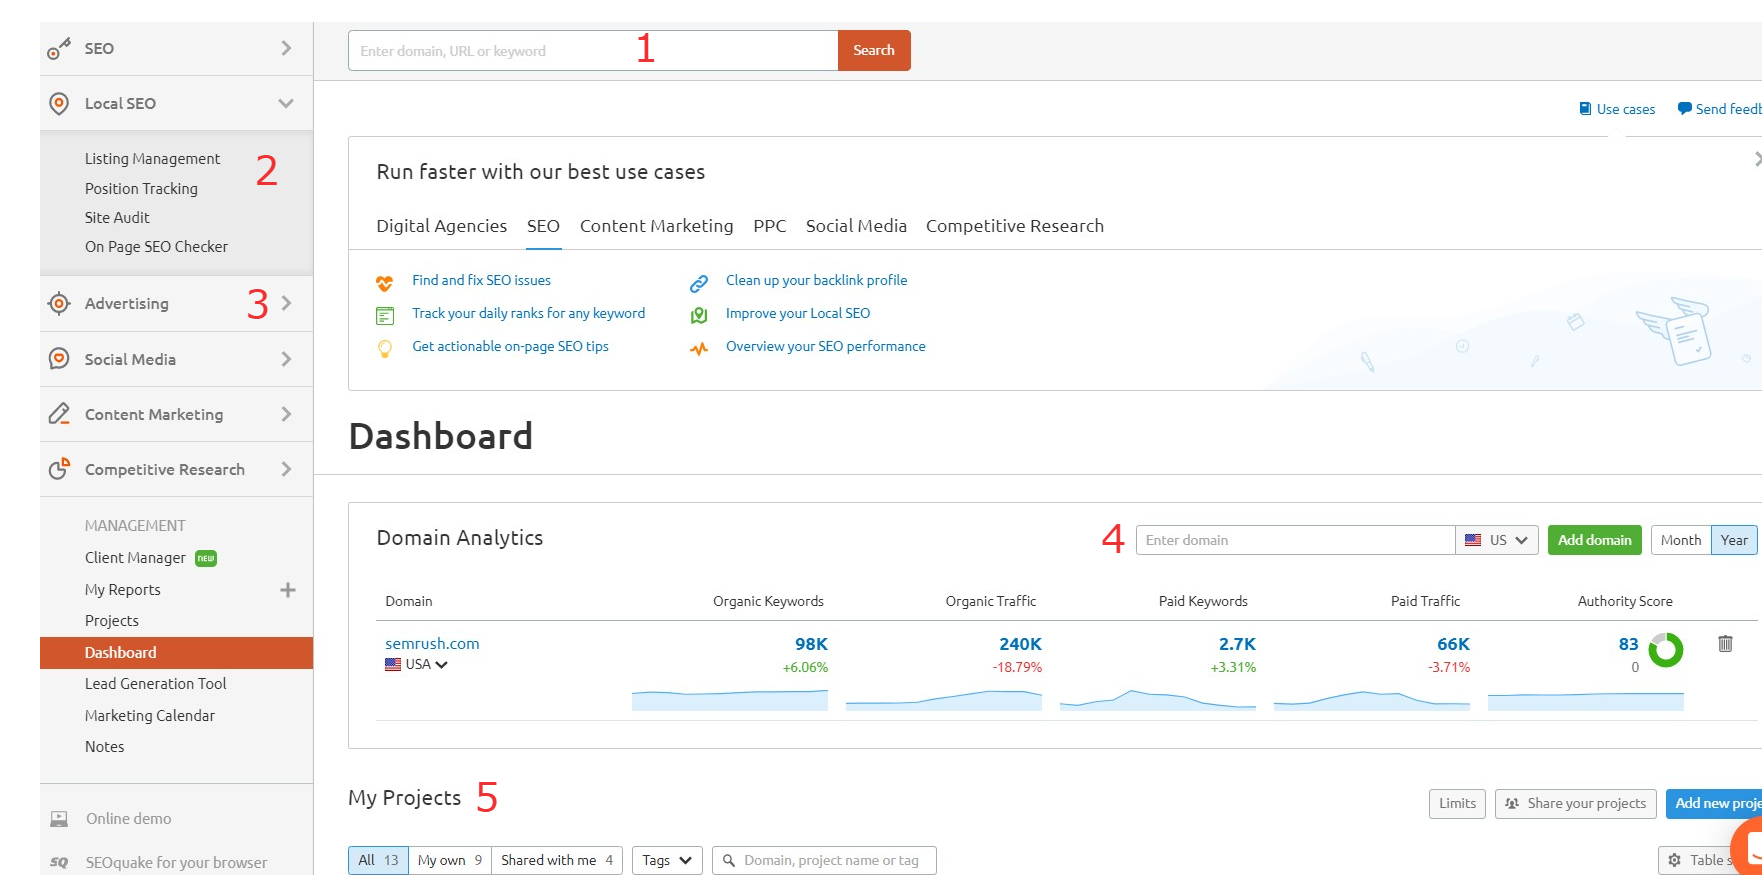Open the semrush.com domain link
1762x875 pixels.
pyautogui.click(x=432, y=644)
